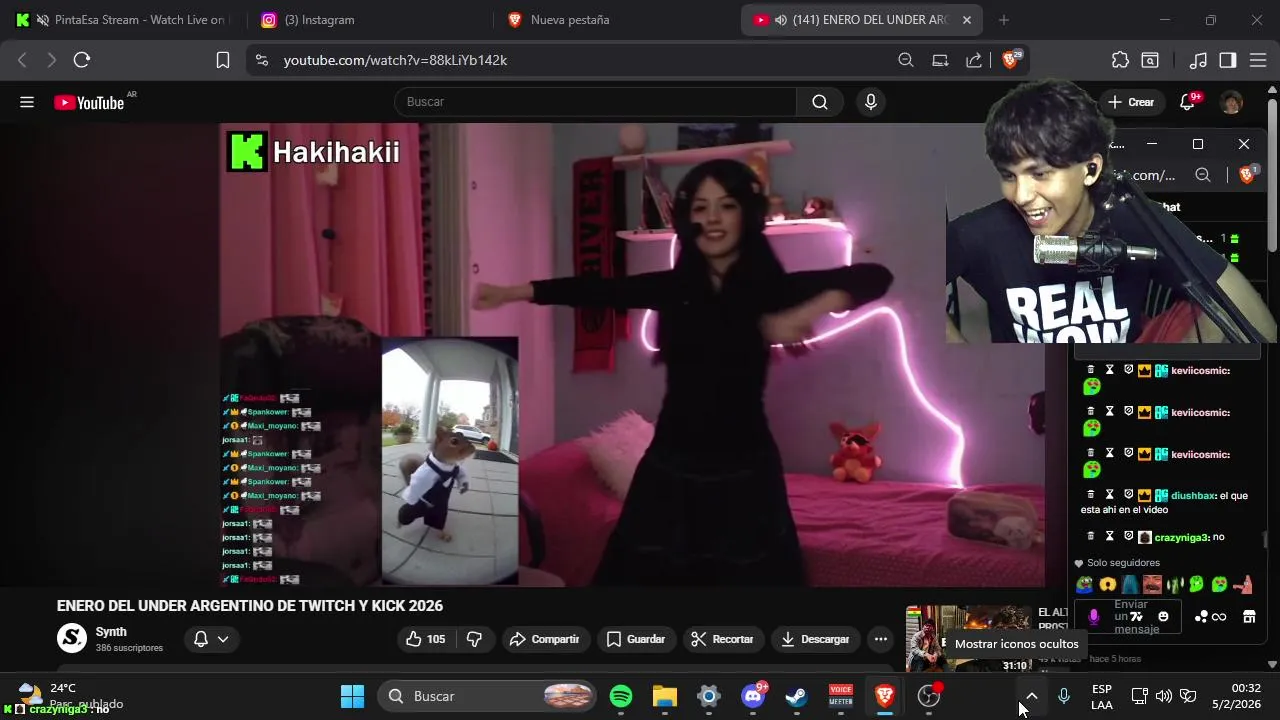Open Voicemeeter from the taskbar
The image size is (1280, 720).
841,696
